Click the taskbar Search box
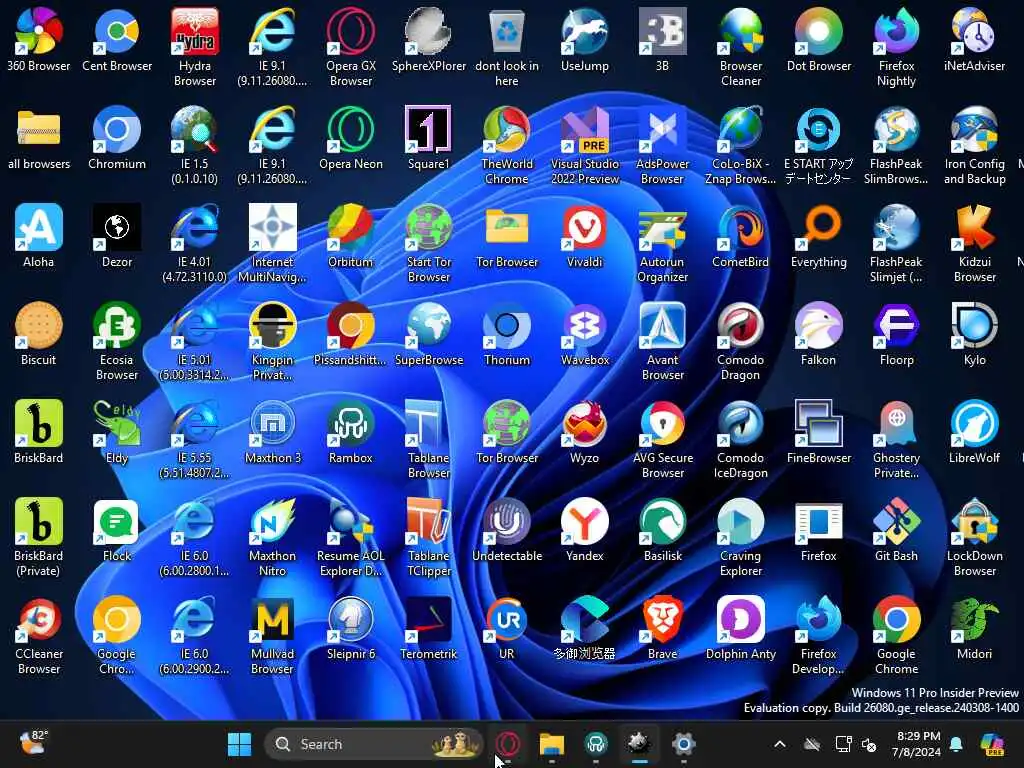The height and width of the screenshot is (768, 1024). [373, 744]
